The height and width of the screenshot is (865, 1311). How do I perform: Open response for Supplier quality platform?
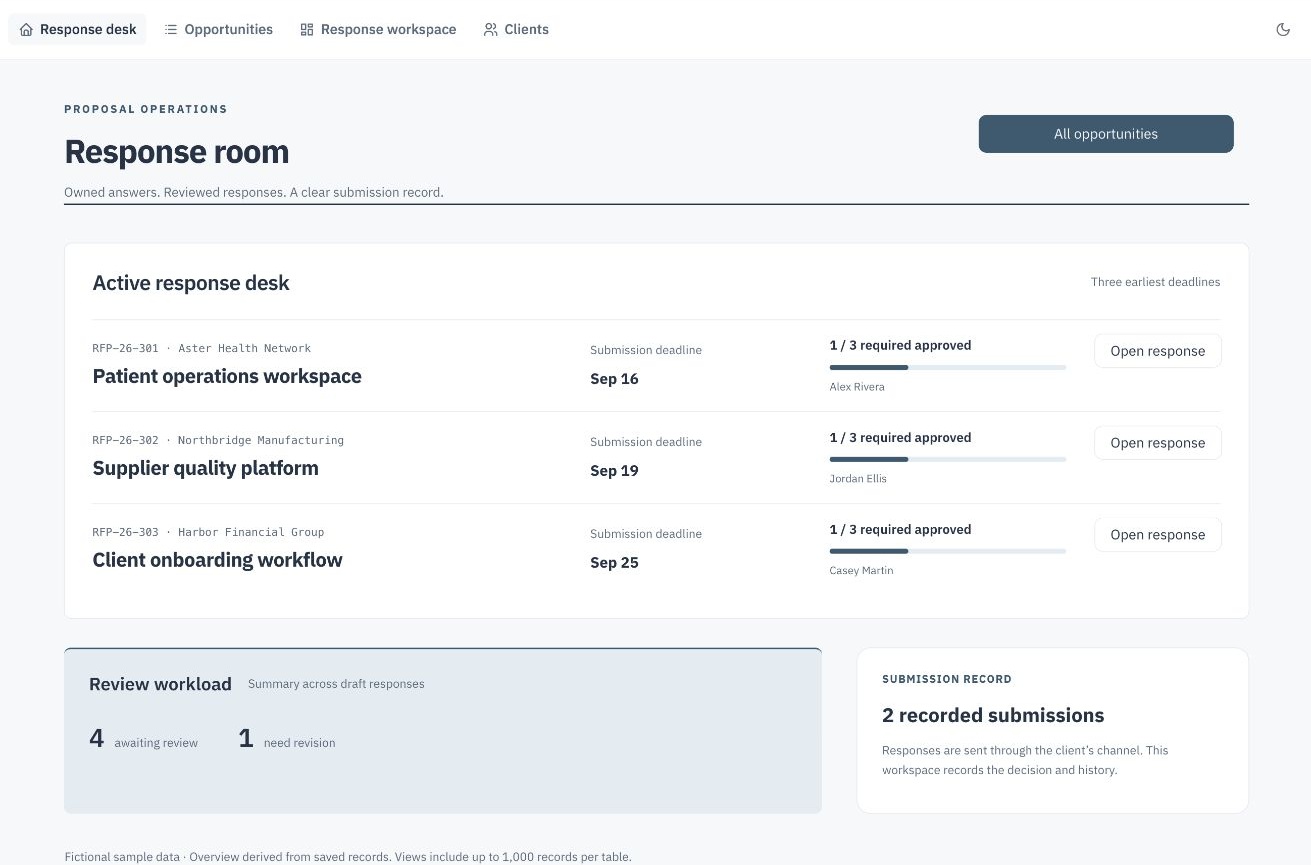point(1158,443)
